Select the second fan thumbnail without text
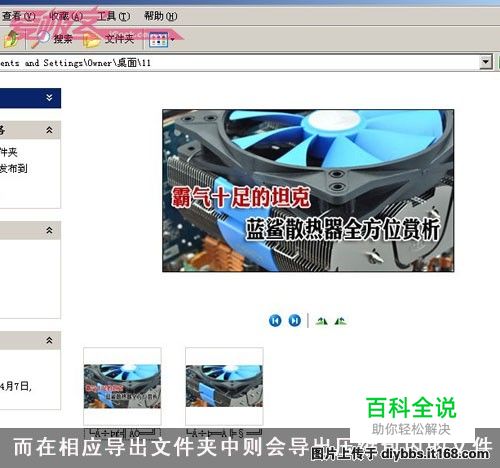 [224, 386]
